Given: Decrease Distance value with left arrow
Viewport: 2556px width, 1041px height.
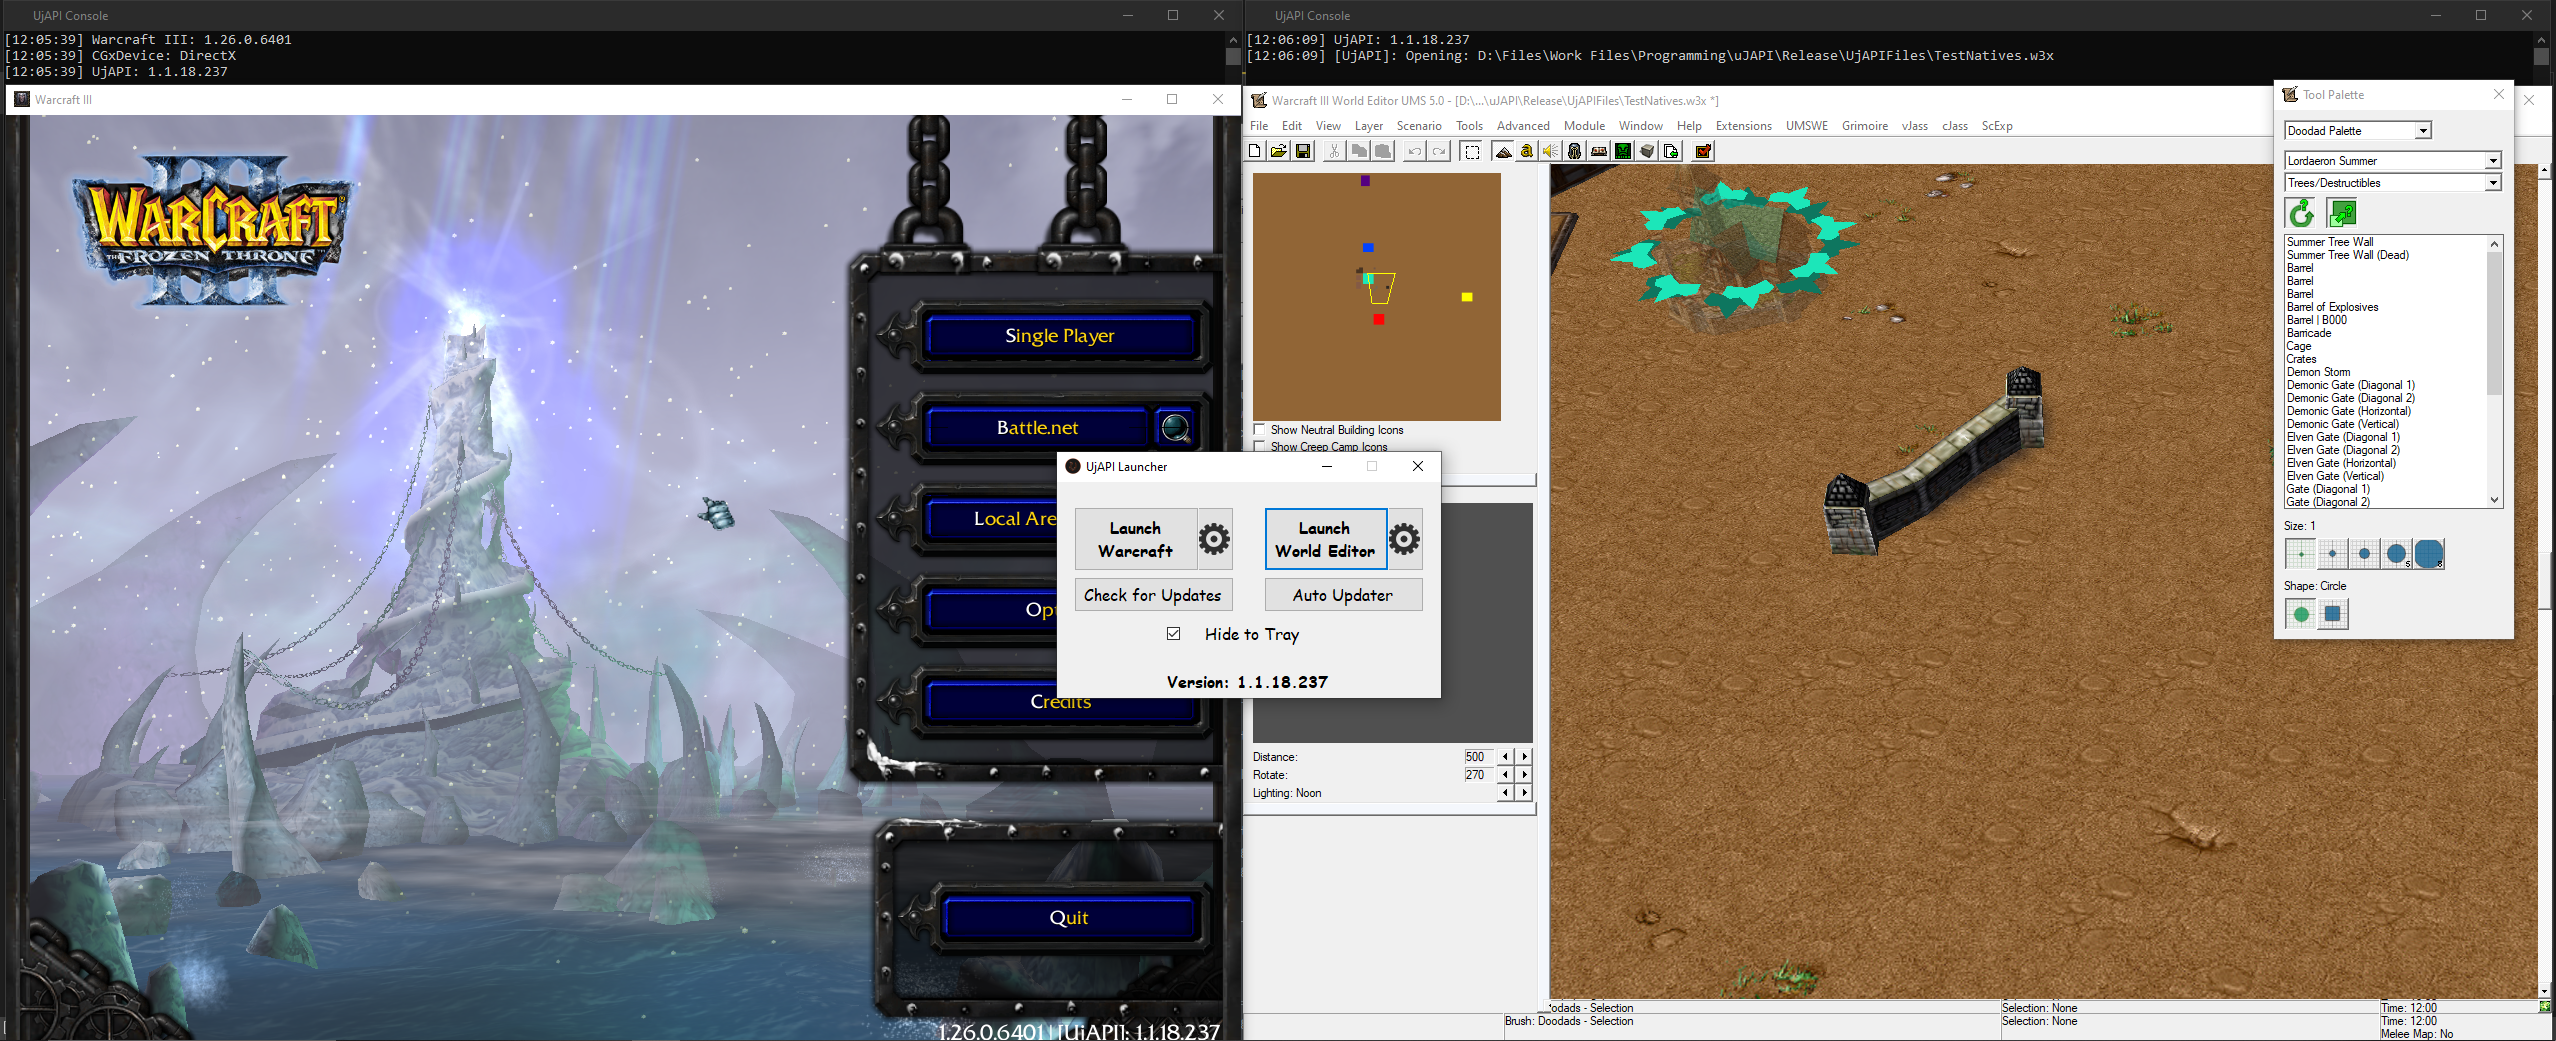Looking at the screenshot, I should 1506,757.
